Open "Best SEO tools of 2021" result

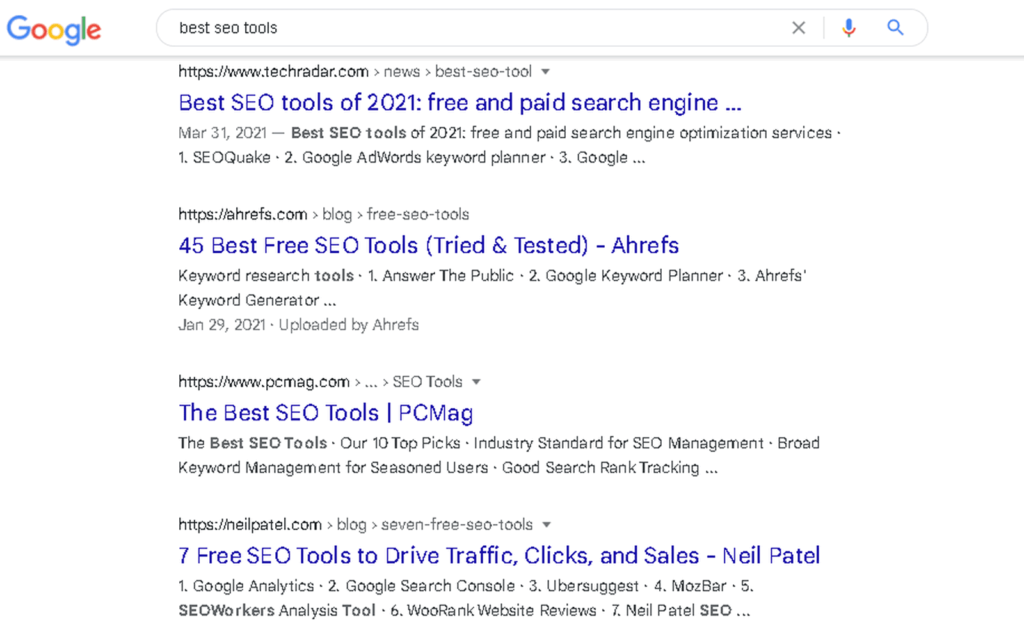pyautogui.click(x=459, y=103)
